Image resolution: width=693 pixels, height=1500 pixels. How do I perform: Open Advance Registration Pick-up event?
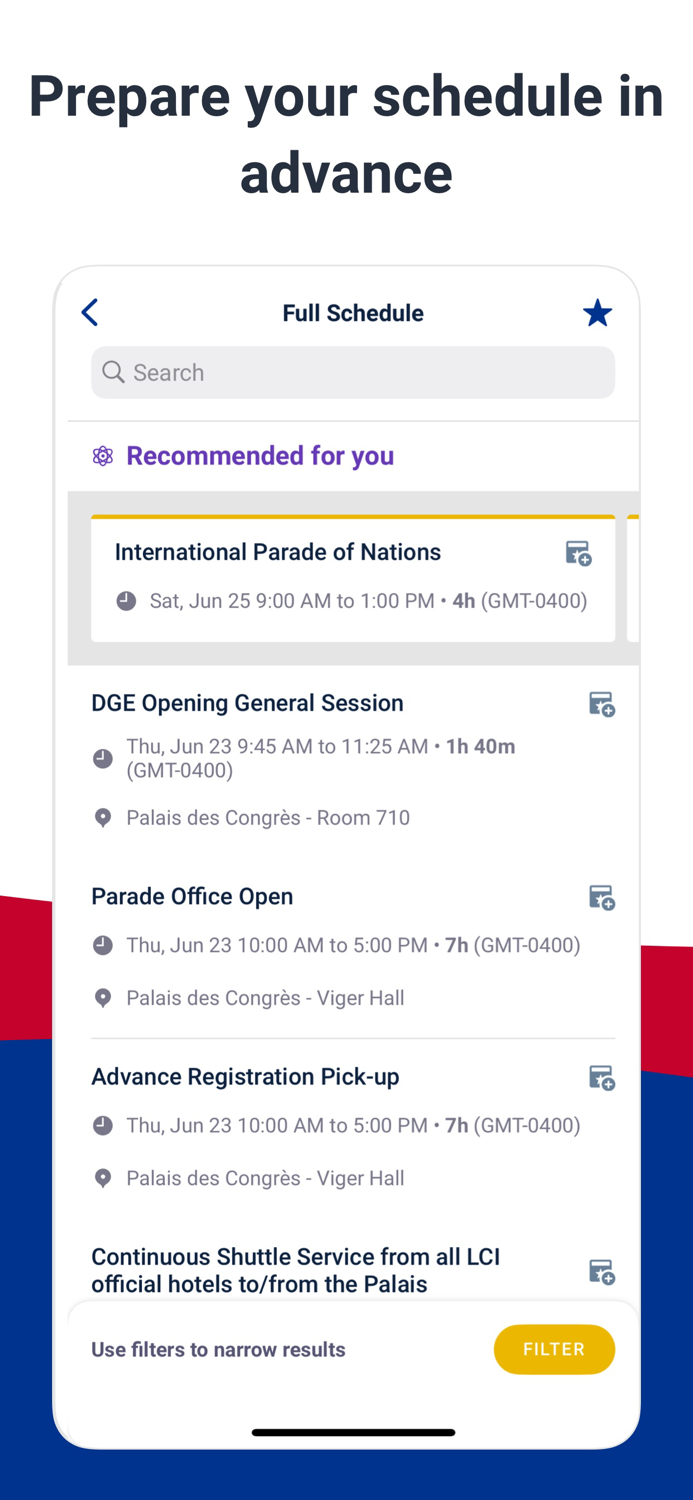click(x=245, y=1076)
